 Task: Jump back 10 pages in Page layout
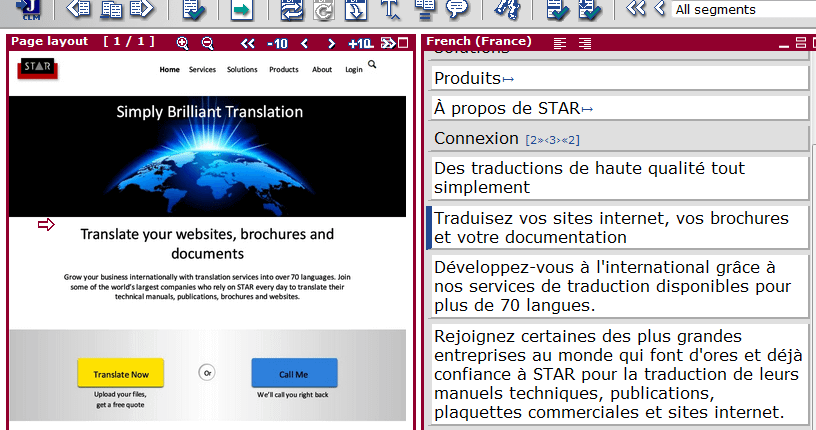pyautogui.click(x=277, y=44)
